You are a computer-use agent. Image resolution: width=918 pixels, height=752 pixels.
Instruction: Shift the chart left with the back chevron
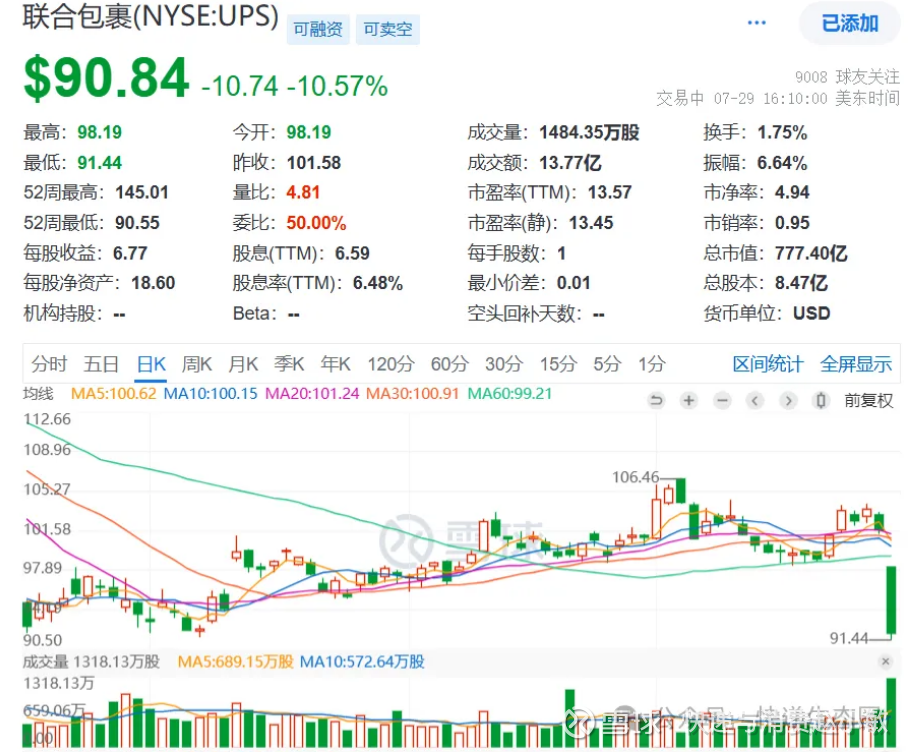click(x=755, y=401)
